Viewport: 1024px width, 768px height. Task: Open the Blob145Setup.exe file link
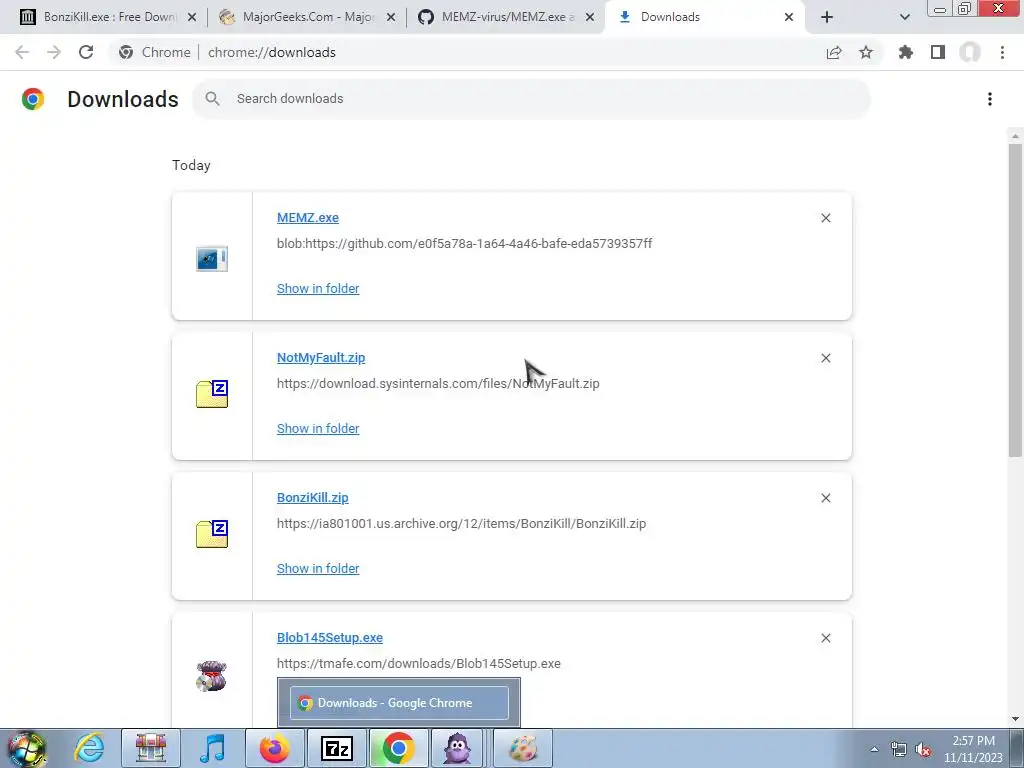329,637
